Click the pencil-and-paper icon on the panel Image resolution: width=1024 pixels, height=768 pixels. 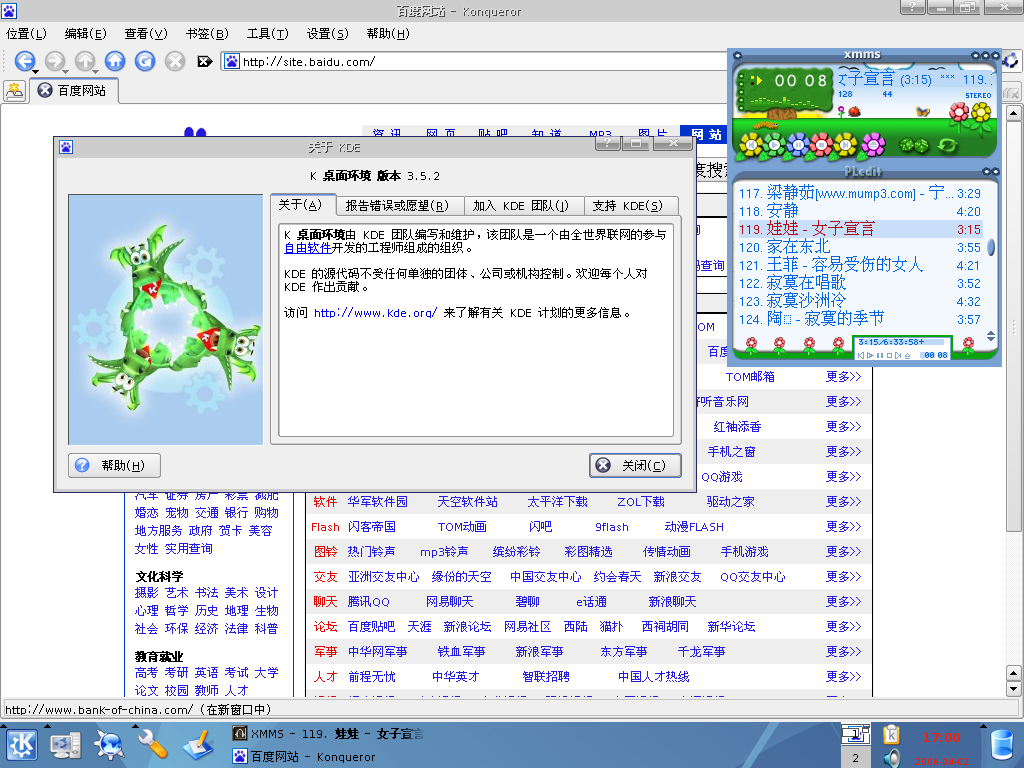pyautogui.click(x=197, y=744)
